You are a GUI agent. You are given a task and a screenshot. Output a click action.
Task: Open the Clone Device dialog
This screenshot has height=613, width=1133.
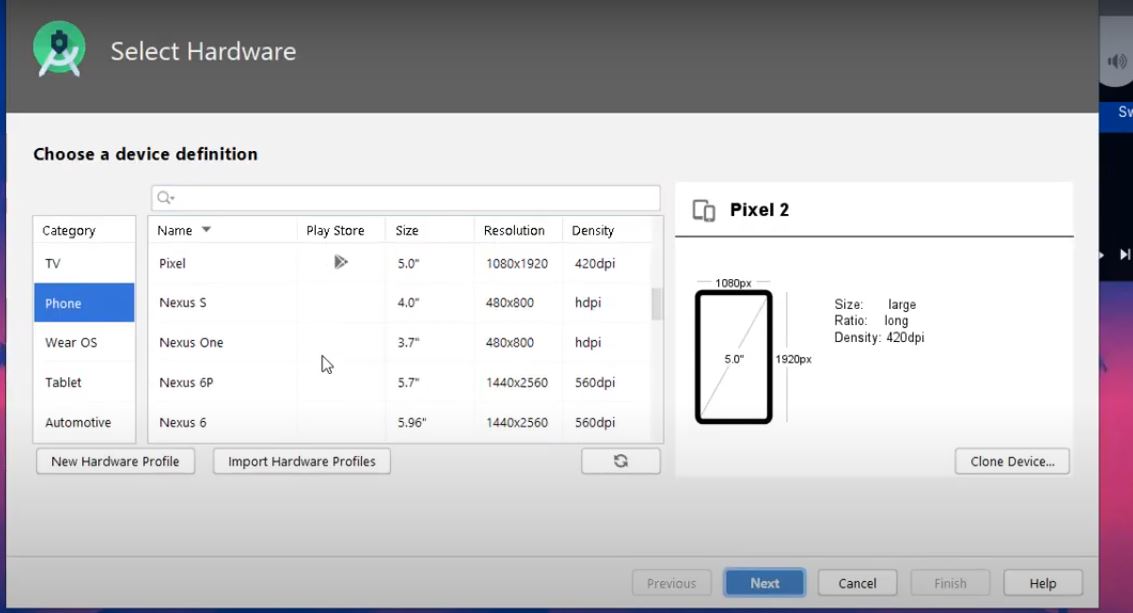[x=1012, y=461]
